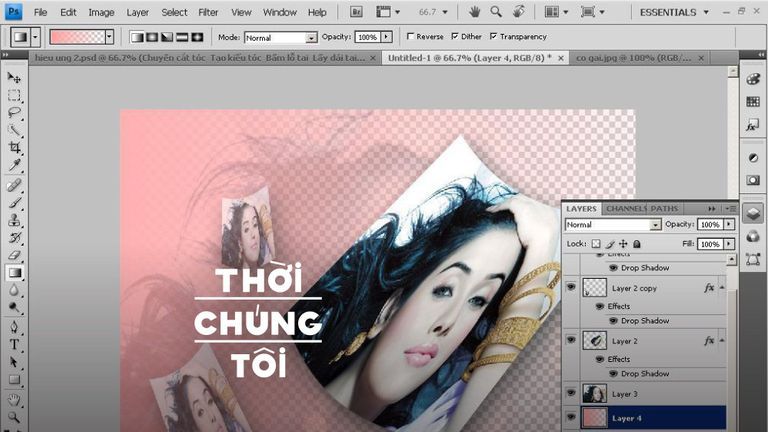Select the Clone Stamp tool

tap(14, 220)
